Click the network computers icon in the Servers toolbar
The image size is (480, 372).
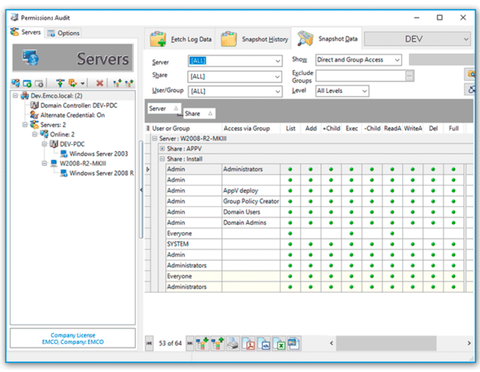(16, 83)
